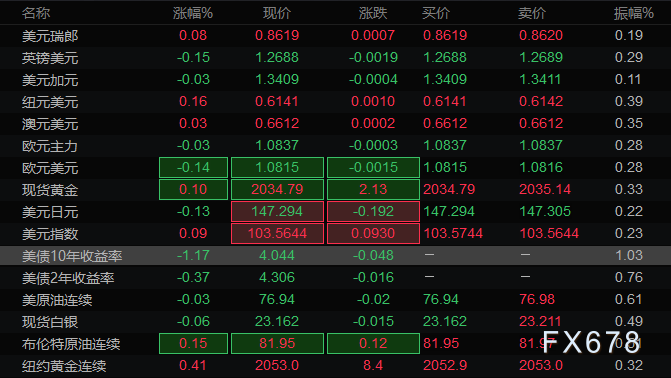
Task: Click the 名称 column header
Action: click(36, 13)
